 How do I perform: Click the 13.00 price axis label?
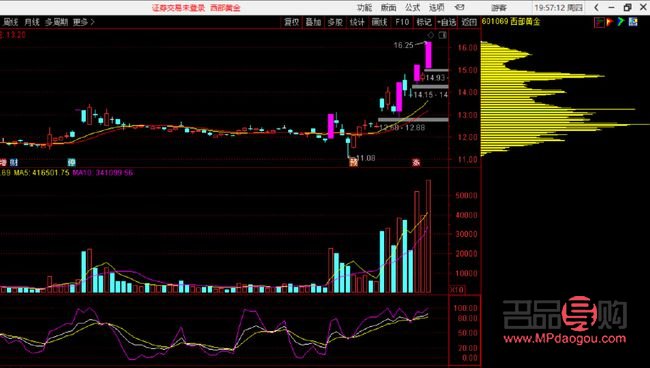468,115
